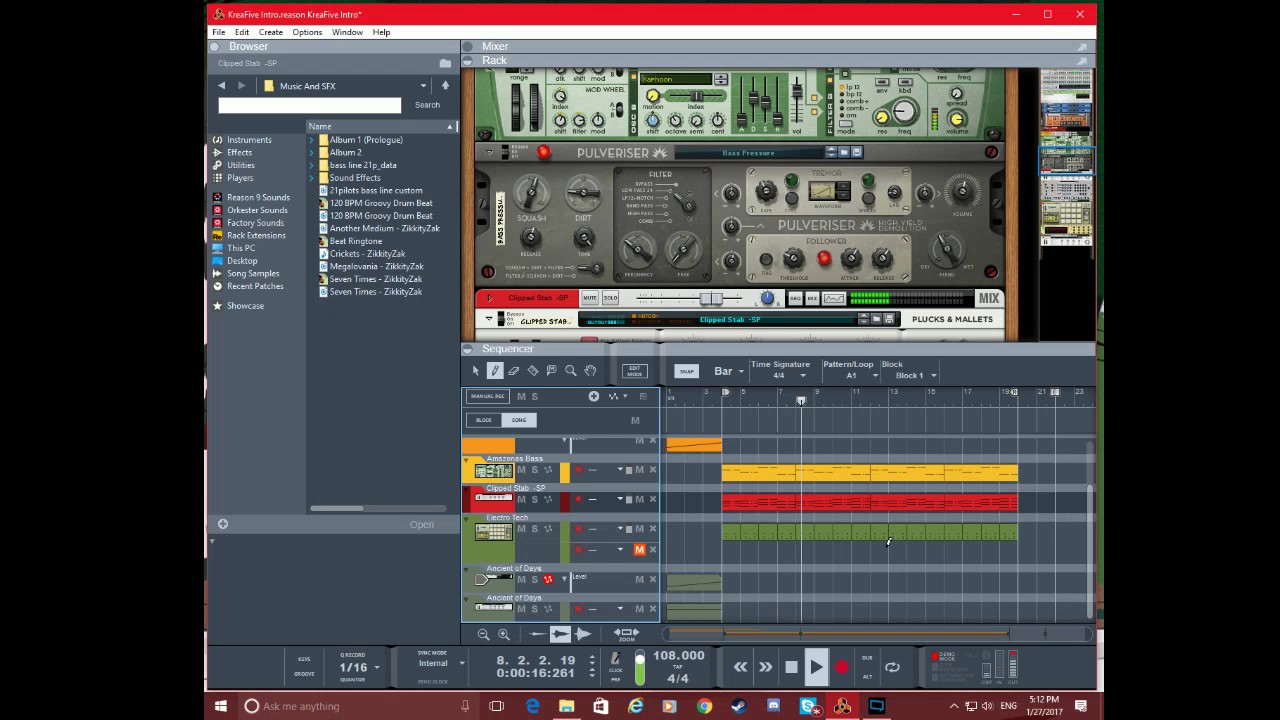This screenshot has height=720, width=1280.
Task: Select the Eraser tool in sequencer
Action: (514, 371)
